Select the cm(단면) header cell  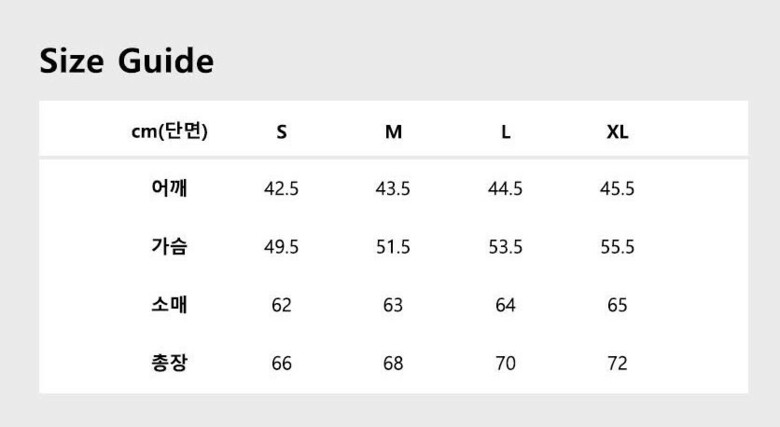click(x=170, y=131)
